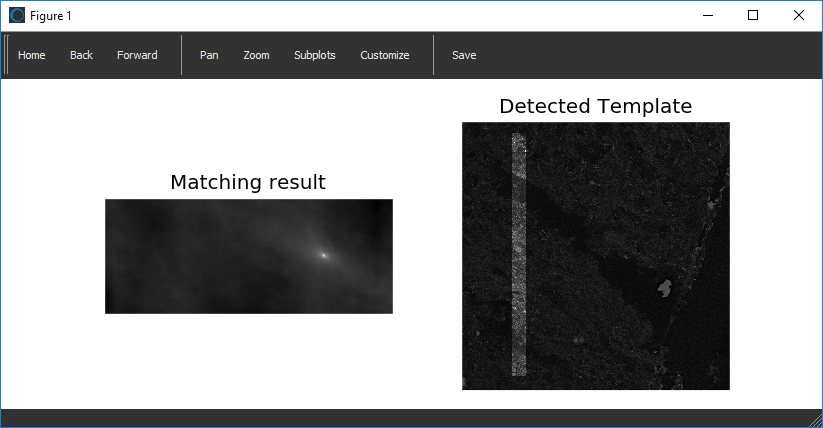This screenshot has width=823, height=428.
Task: Maximize the Figure 1 window
Action: point(753,16)
